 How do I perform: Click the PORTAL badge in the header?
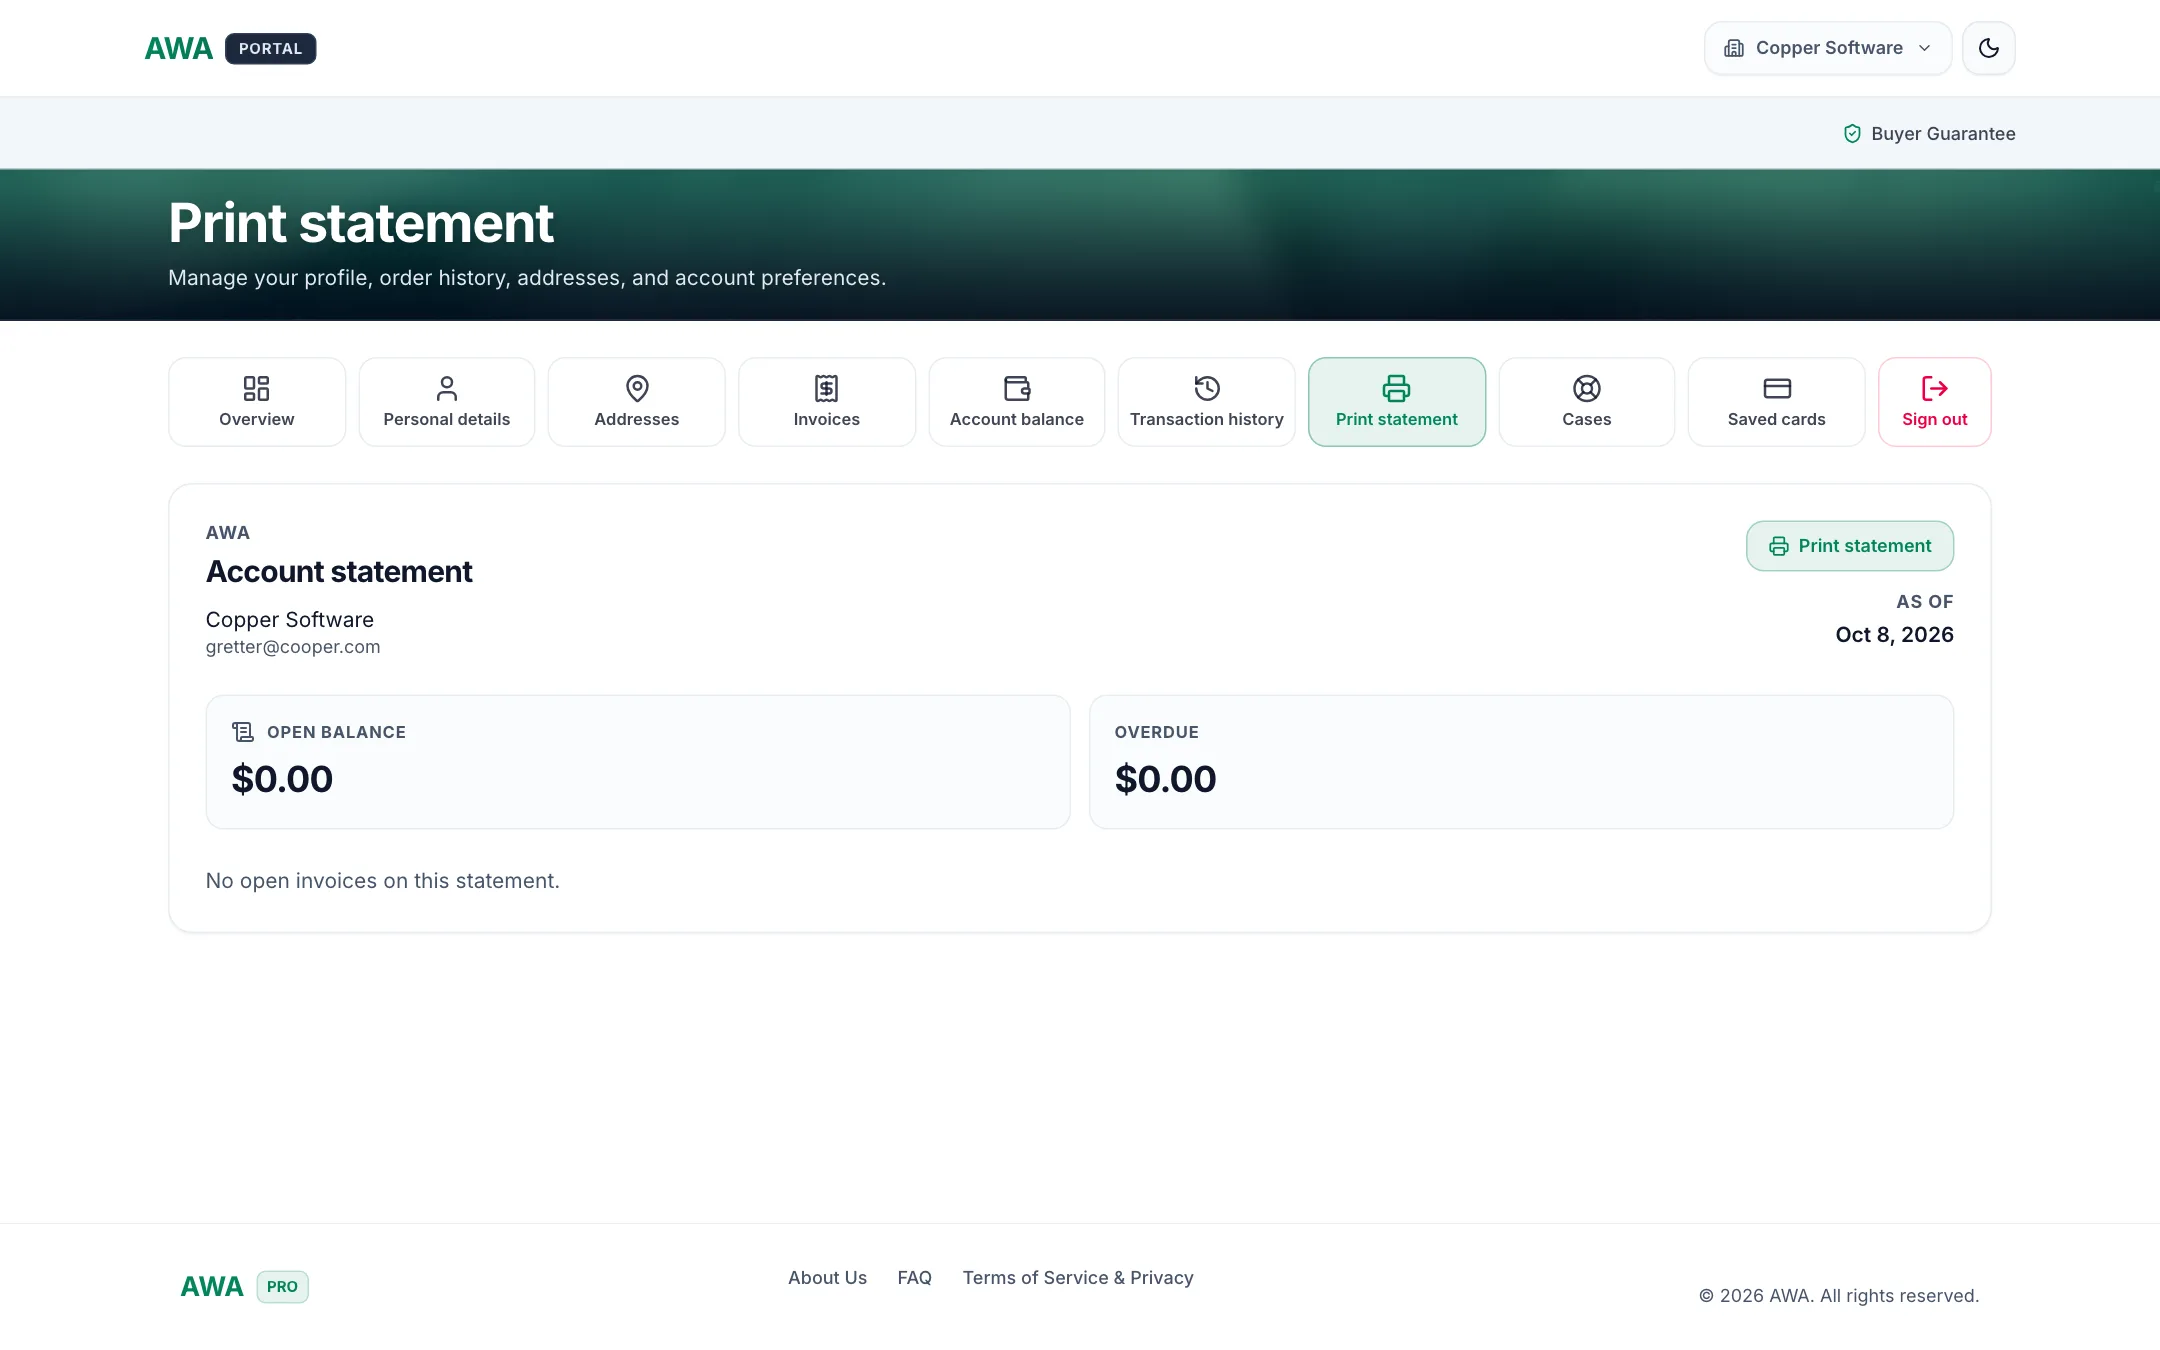(x=270, y=48)
